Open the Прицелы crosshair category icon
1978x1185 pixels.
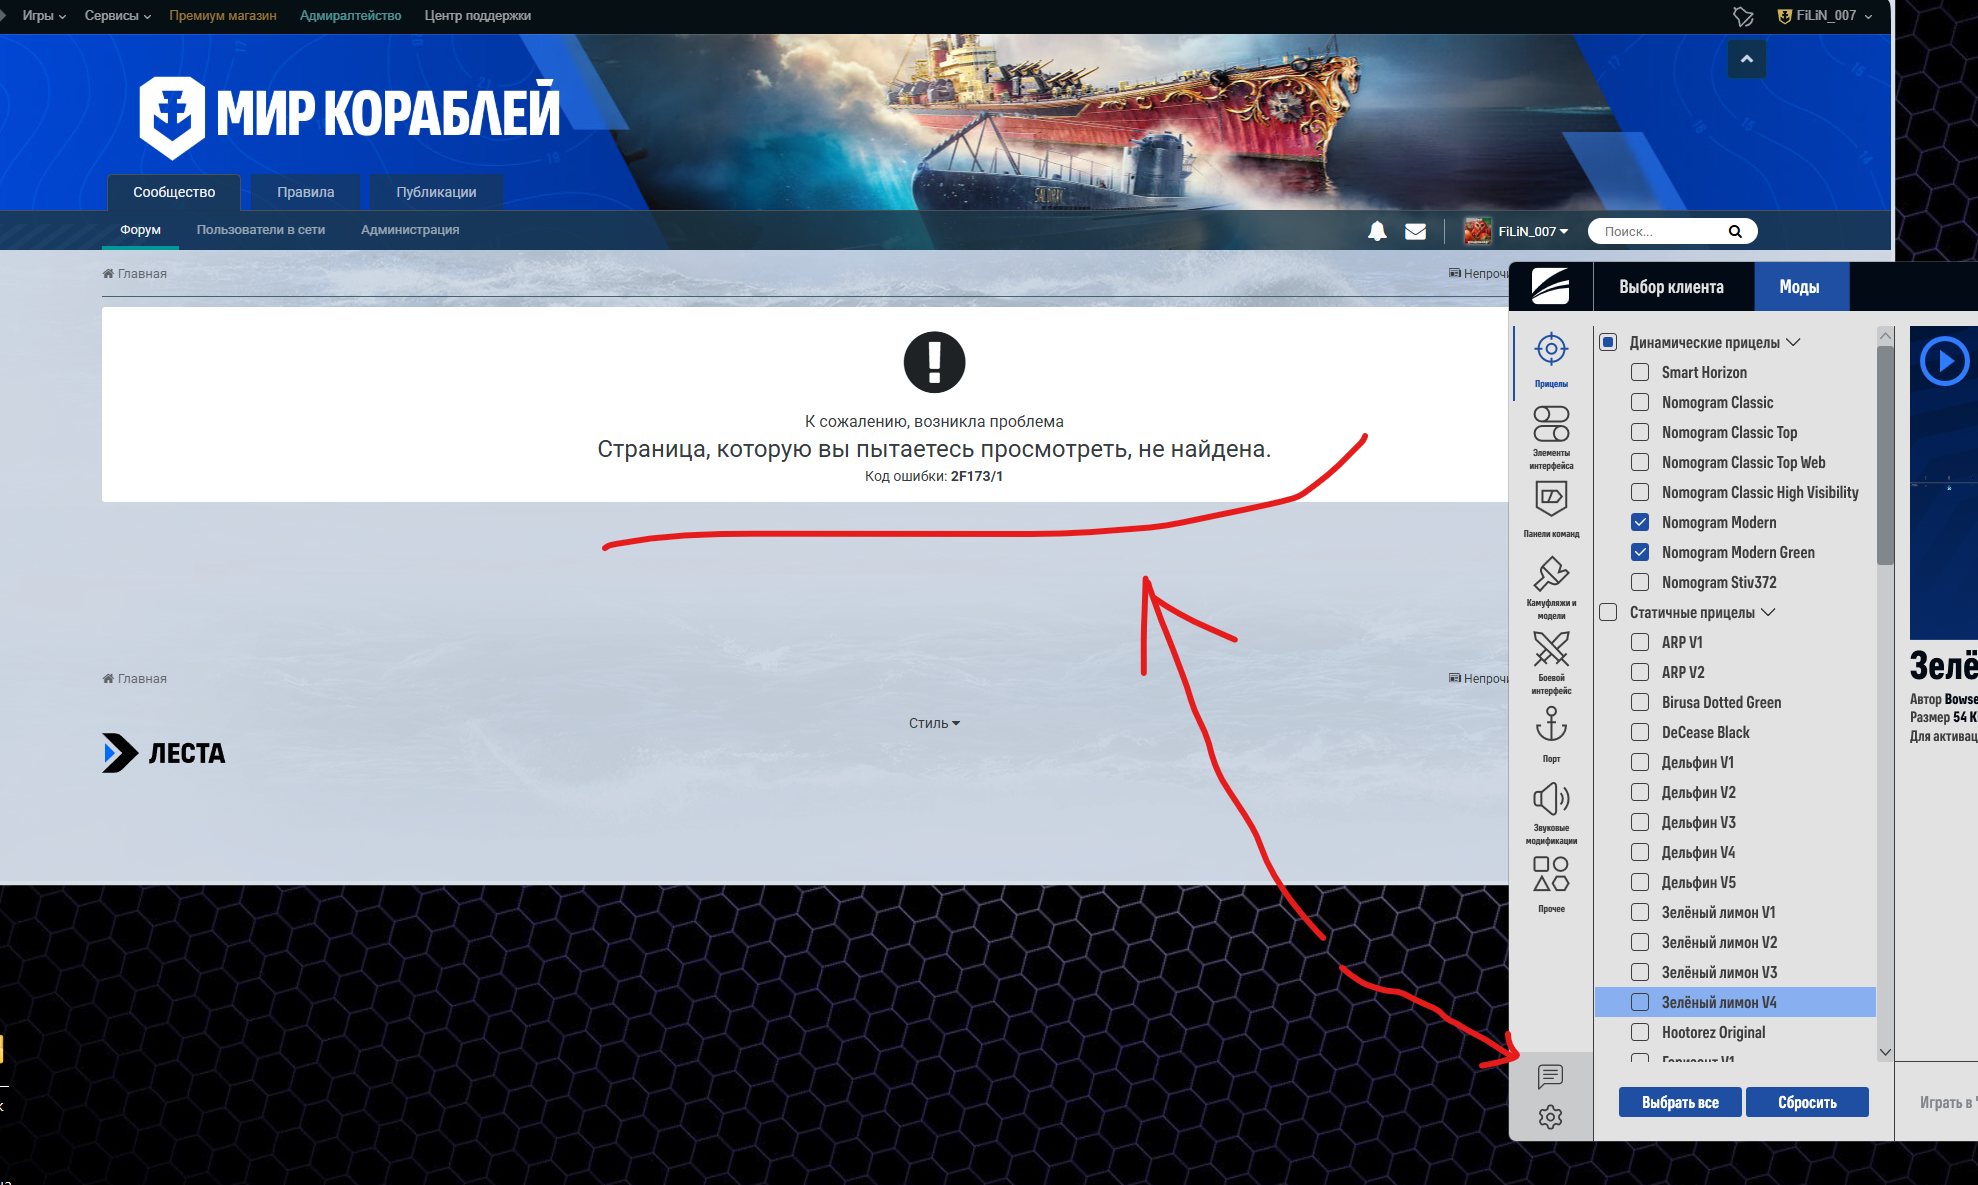tap(1551, 350)
